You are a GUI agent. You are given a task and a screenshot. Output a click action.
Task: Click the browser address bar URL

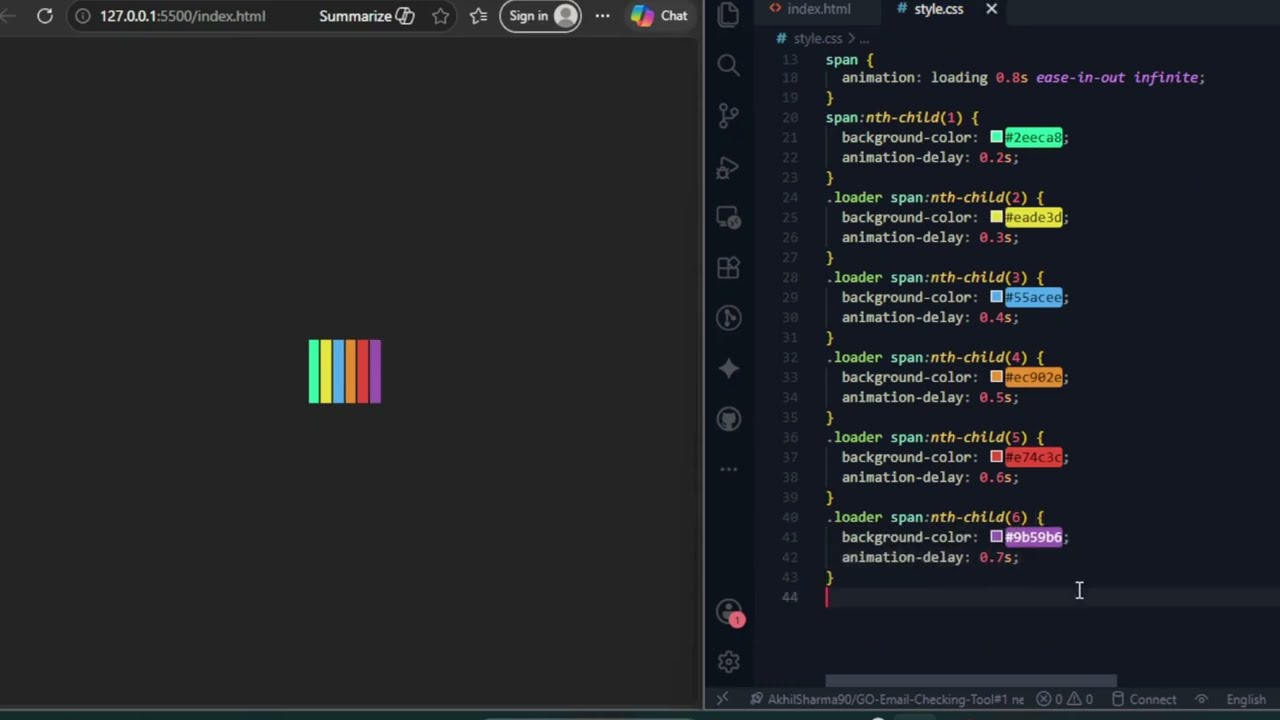(183, 16)
